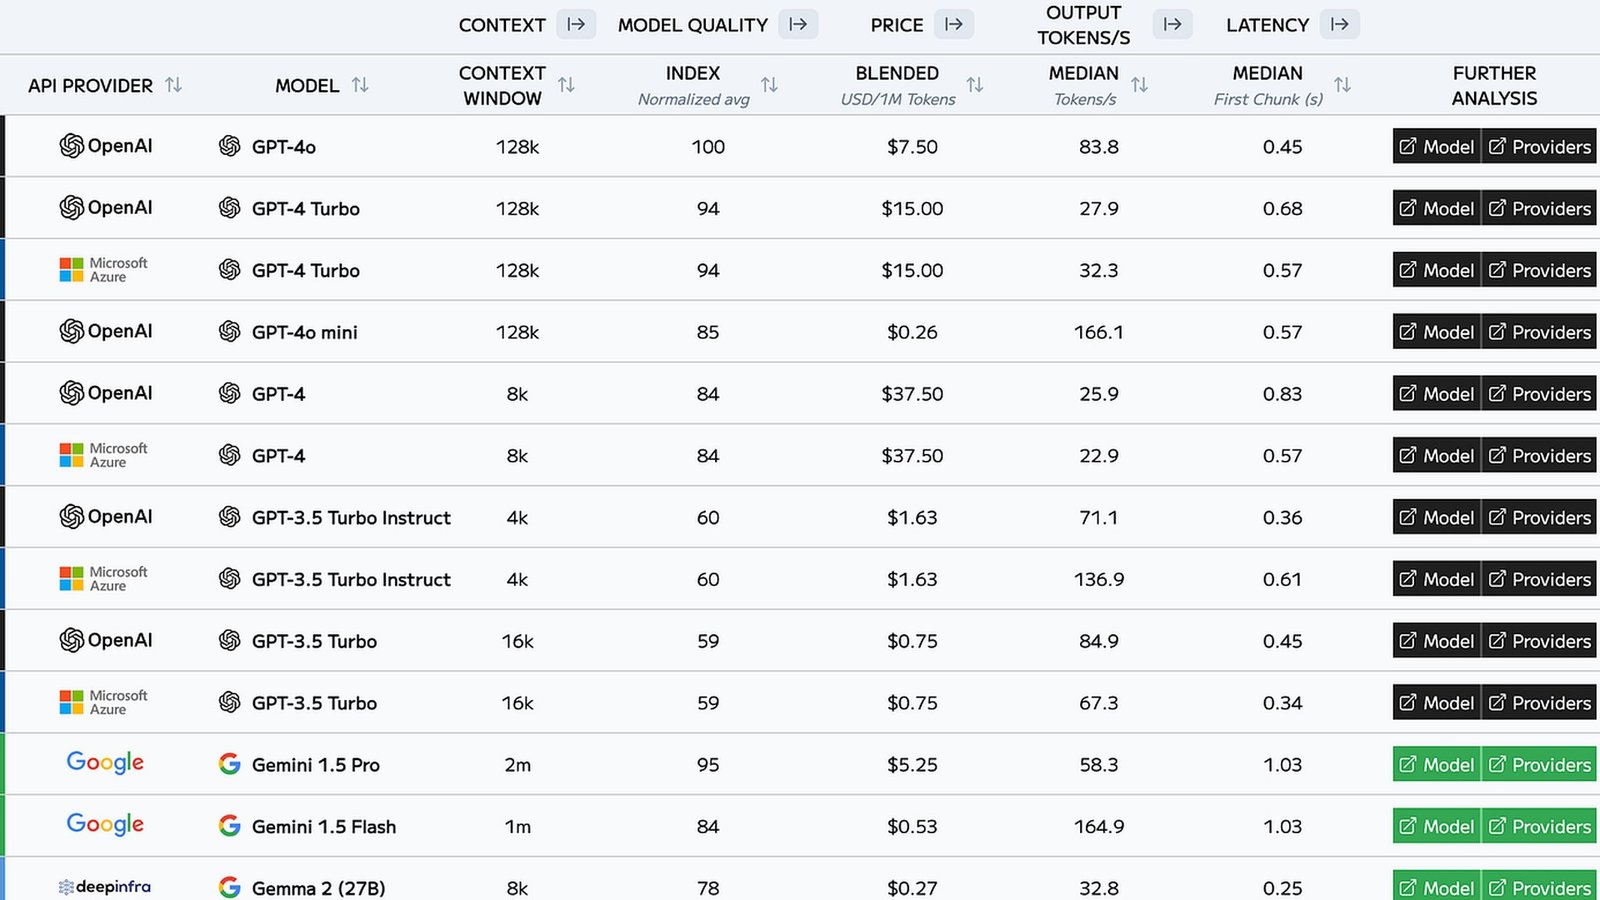Click the FURTHER ANALYSIS column header

1494,85
